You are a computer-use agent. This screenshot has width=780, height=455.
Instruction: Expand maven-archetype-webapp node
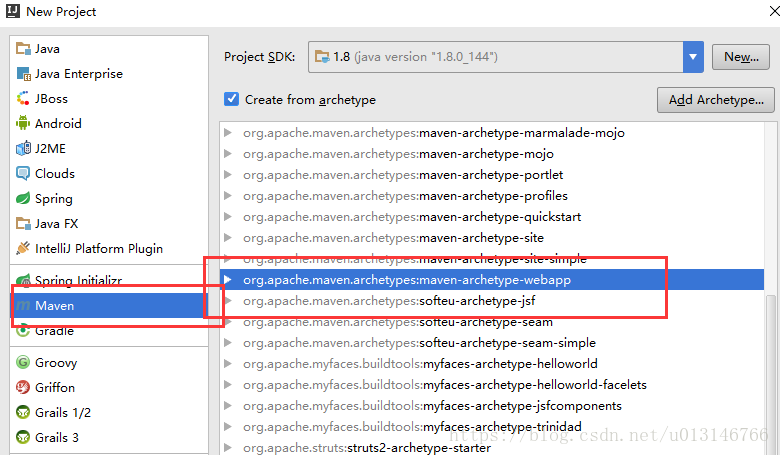(228, 279)
